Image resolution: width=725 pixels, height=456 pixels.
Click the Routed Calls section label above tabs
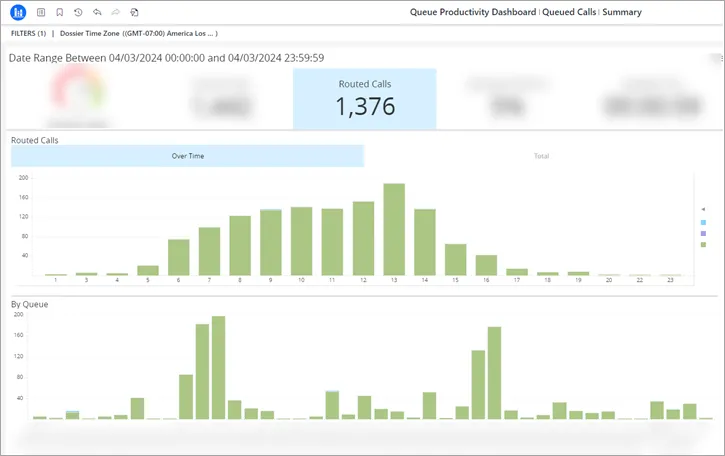tap(35, 140)
